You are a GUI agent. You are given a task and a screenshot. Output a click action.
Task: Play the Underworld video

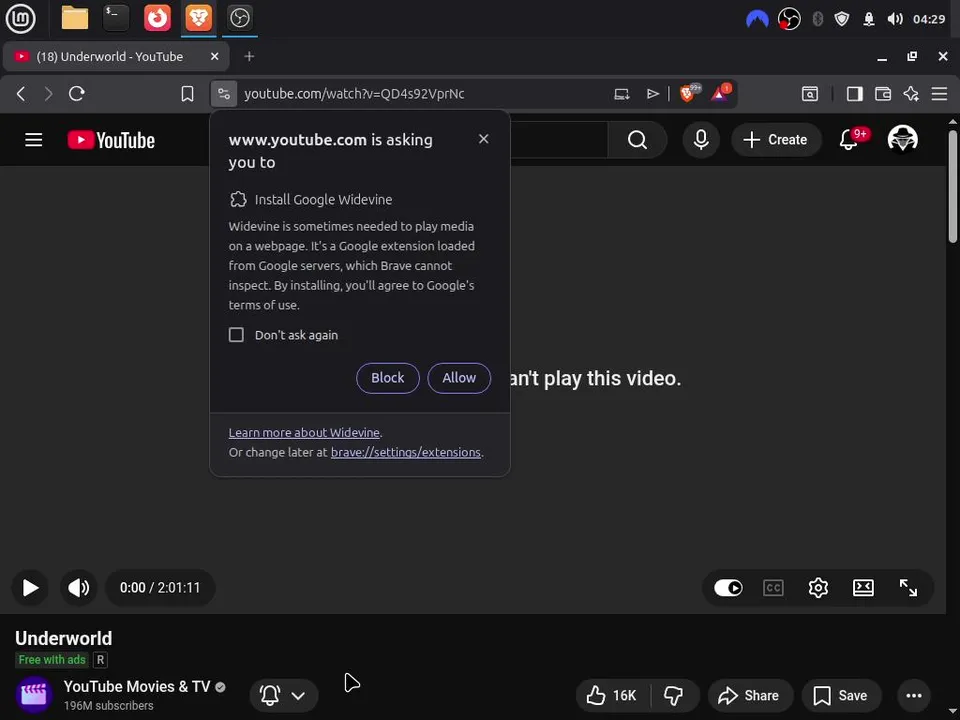coord(30,588)
